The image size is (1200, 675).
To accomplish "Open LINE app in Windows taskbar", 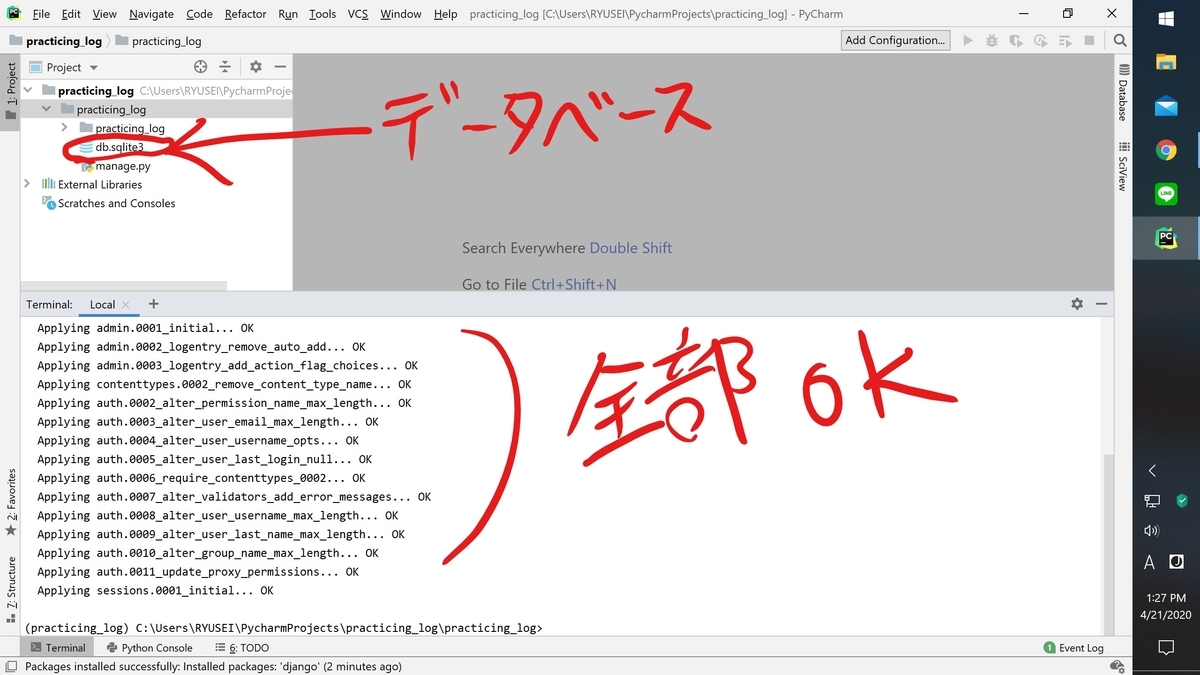I will 1166,194.
